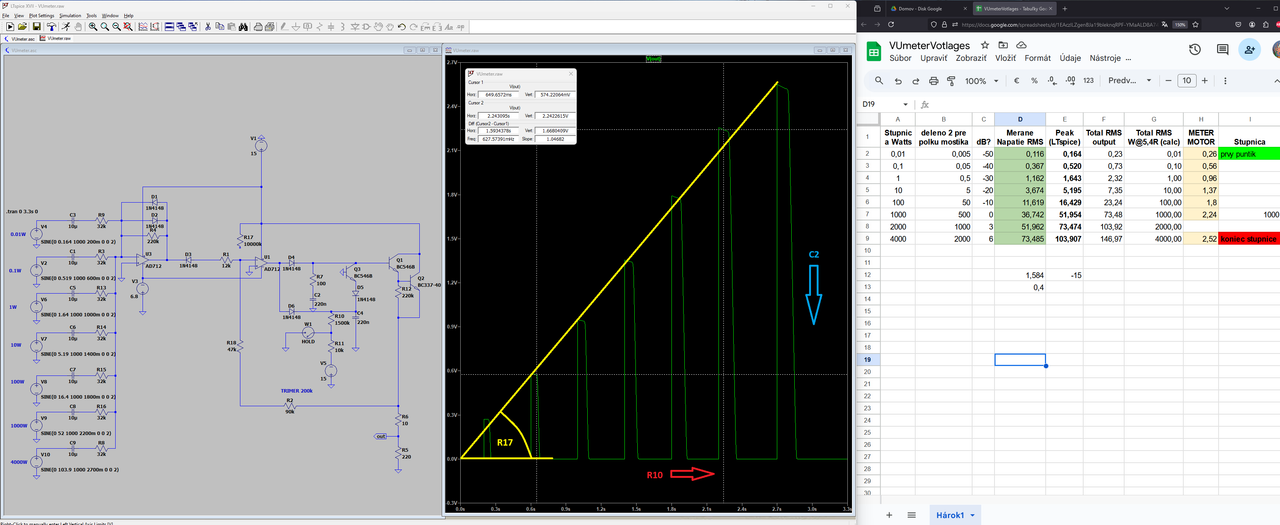This screenshot has width=1280, height=525.
Task: Format as percent in the Sheets toolbar
Action: pyautogui.click(x=1034, y=81)
